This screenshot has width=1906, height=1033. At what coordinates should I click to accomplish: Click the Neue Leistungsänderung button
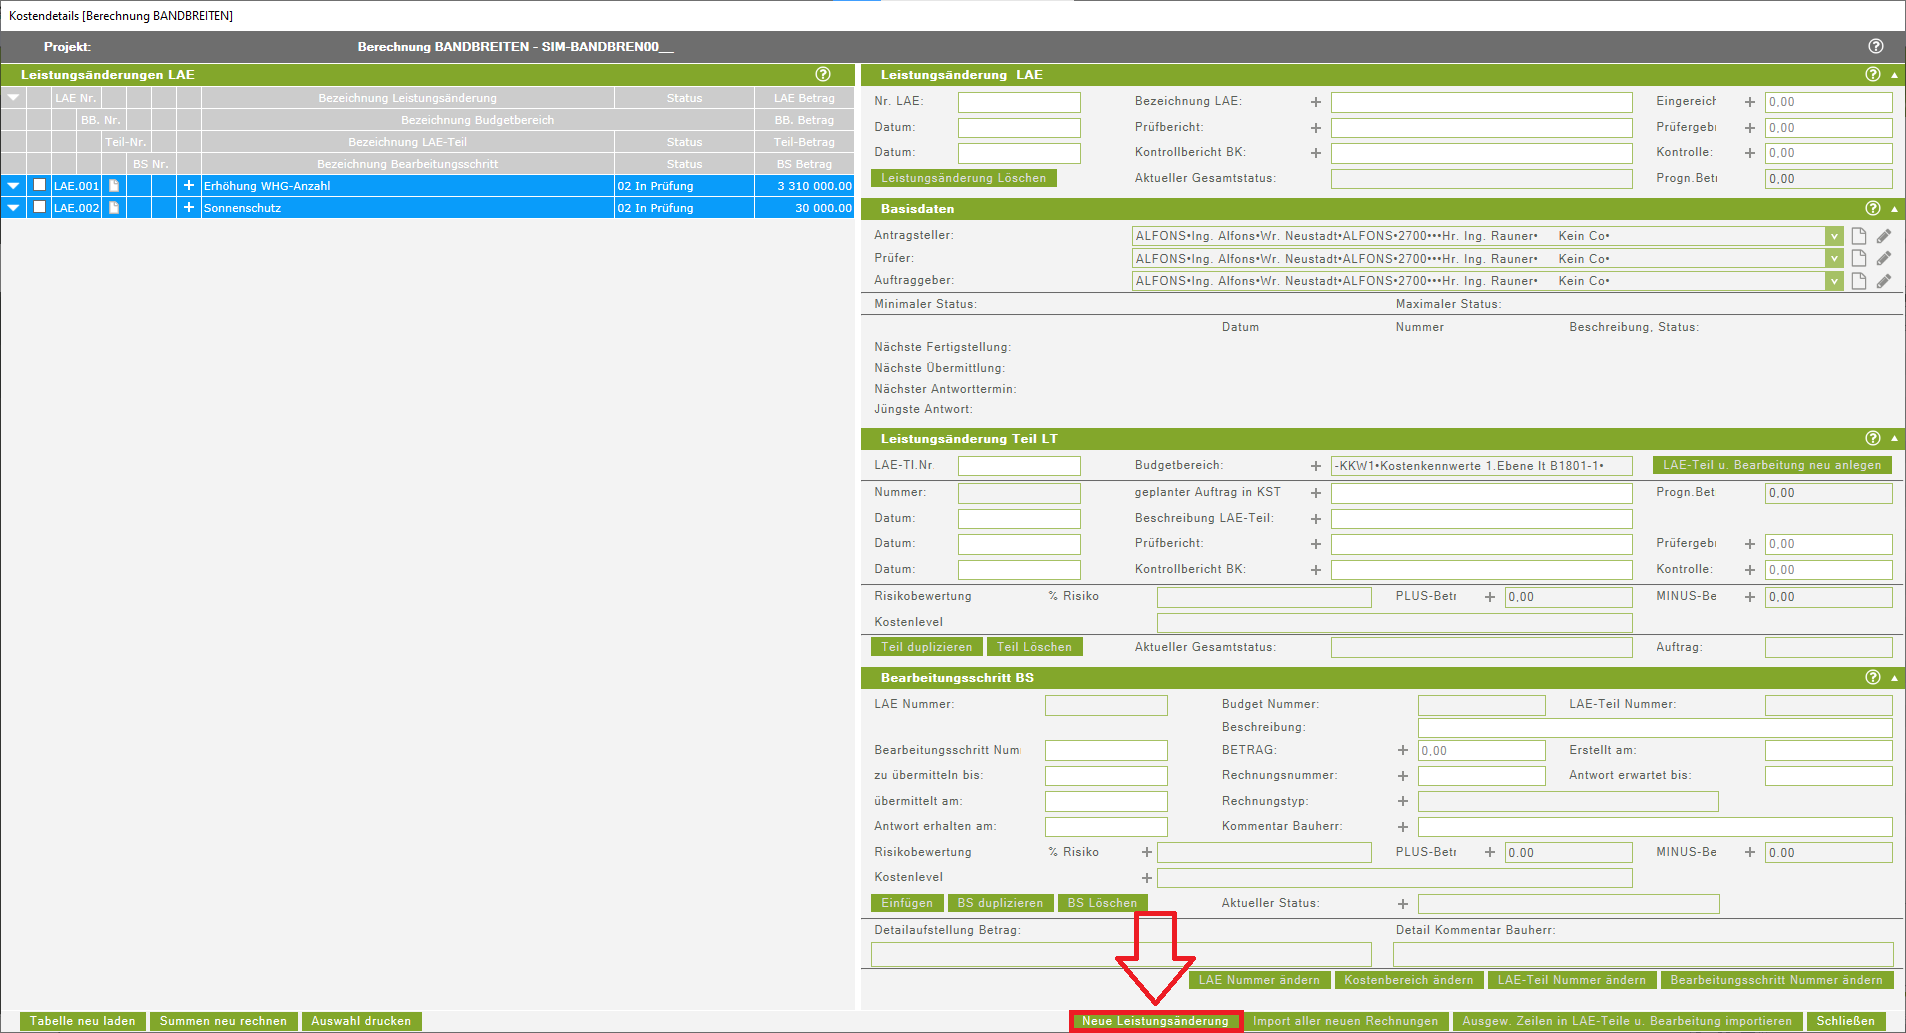coord(1155,1021)
